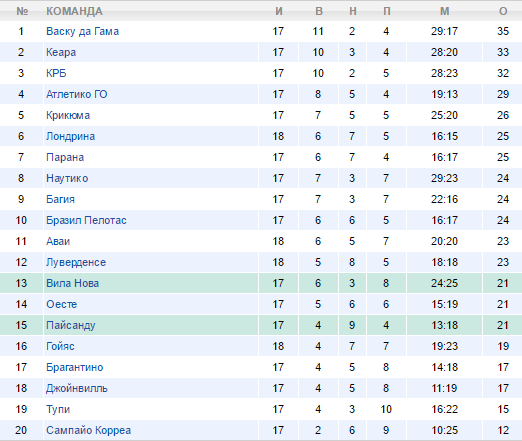Open the Наутико team page
522x441 pixels.
click(x=67, y=178)
